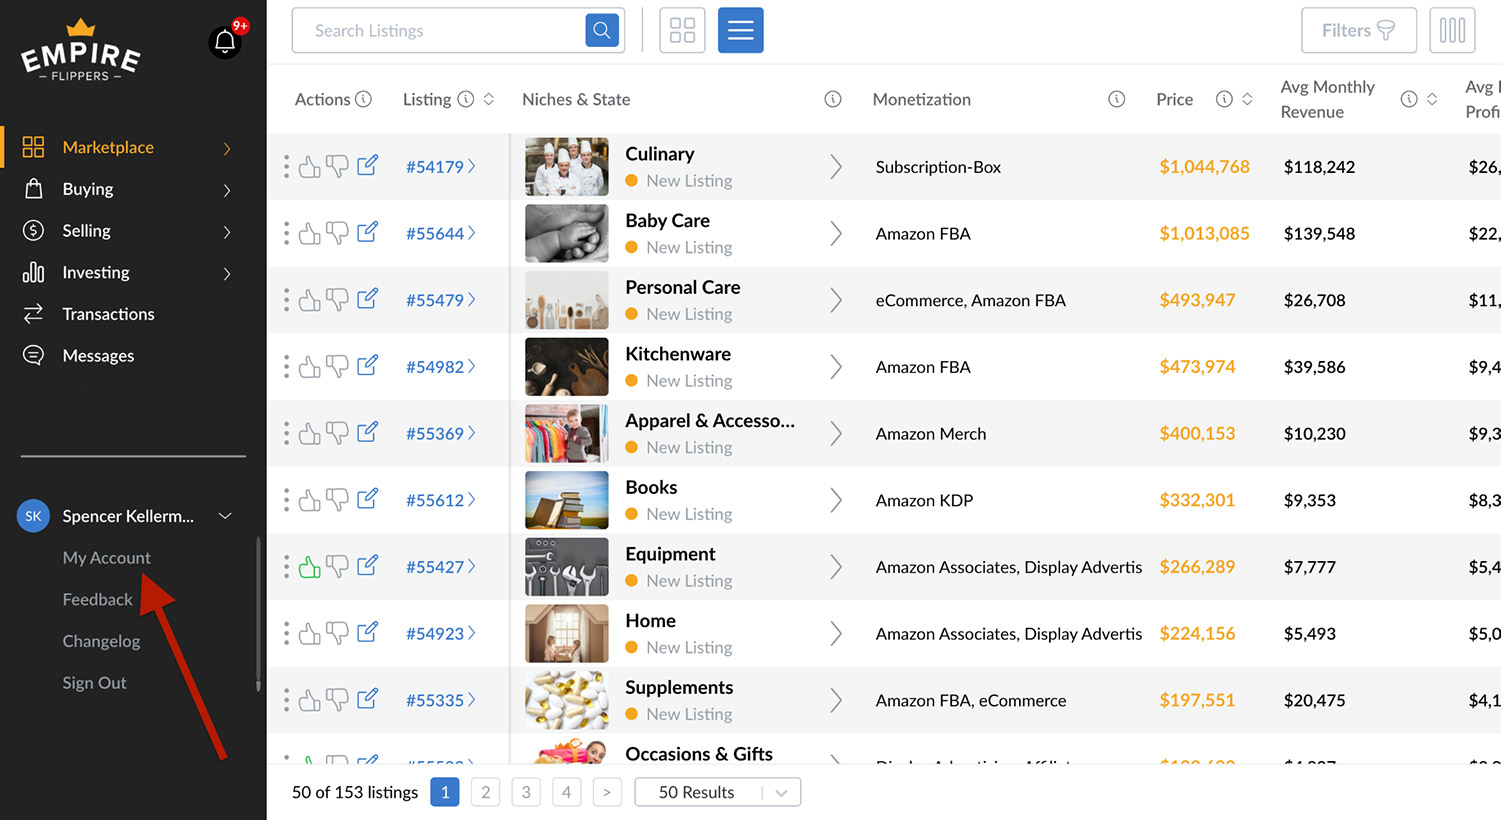1501x820 pixels.
Task: Open Marketplace in the sidebar
Action: (108, 147)
